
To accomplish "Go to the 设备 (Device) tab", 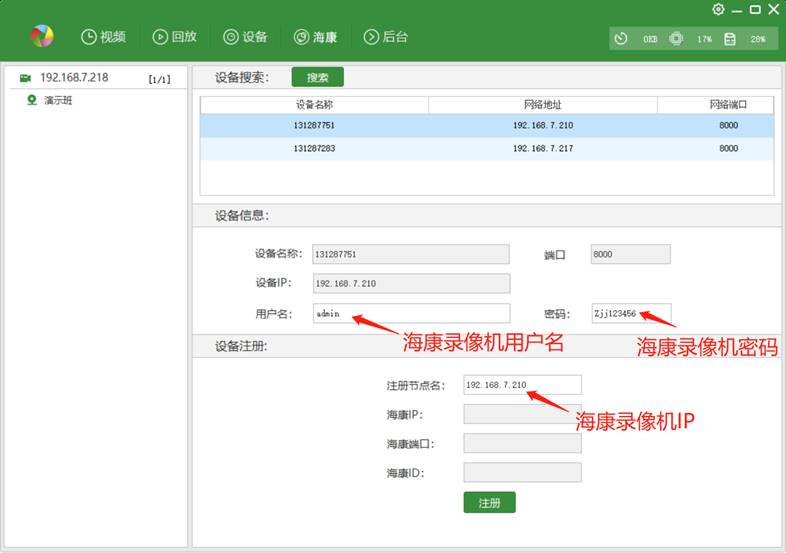I will (245, 37).
